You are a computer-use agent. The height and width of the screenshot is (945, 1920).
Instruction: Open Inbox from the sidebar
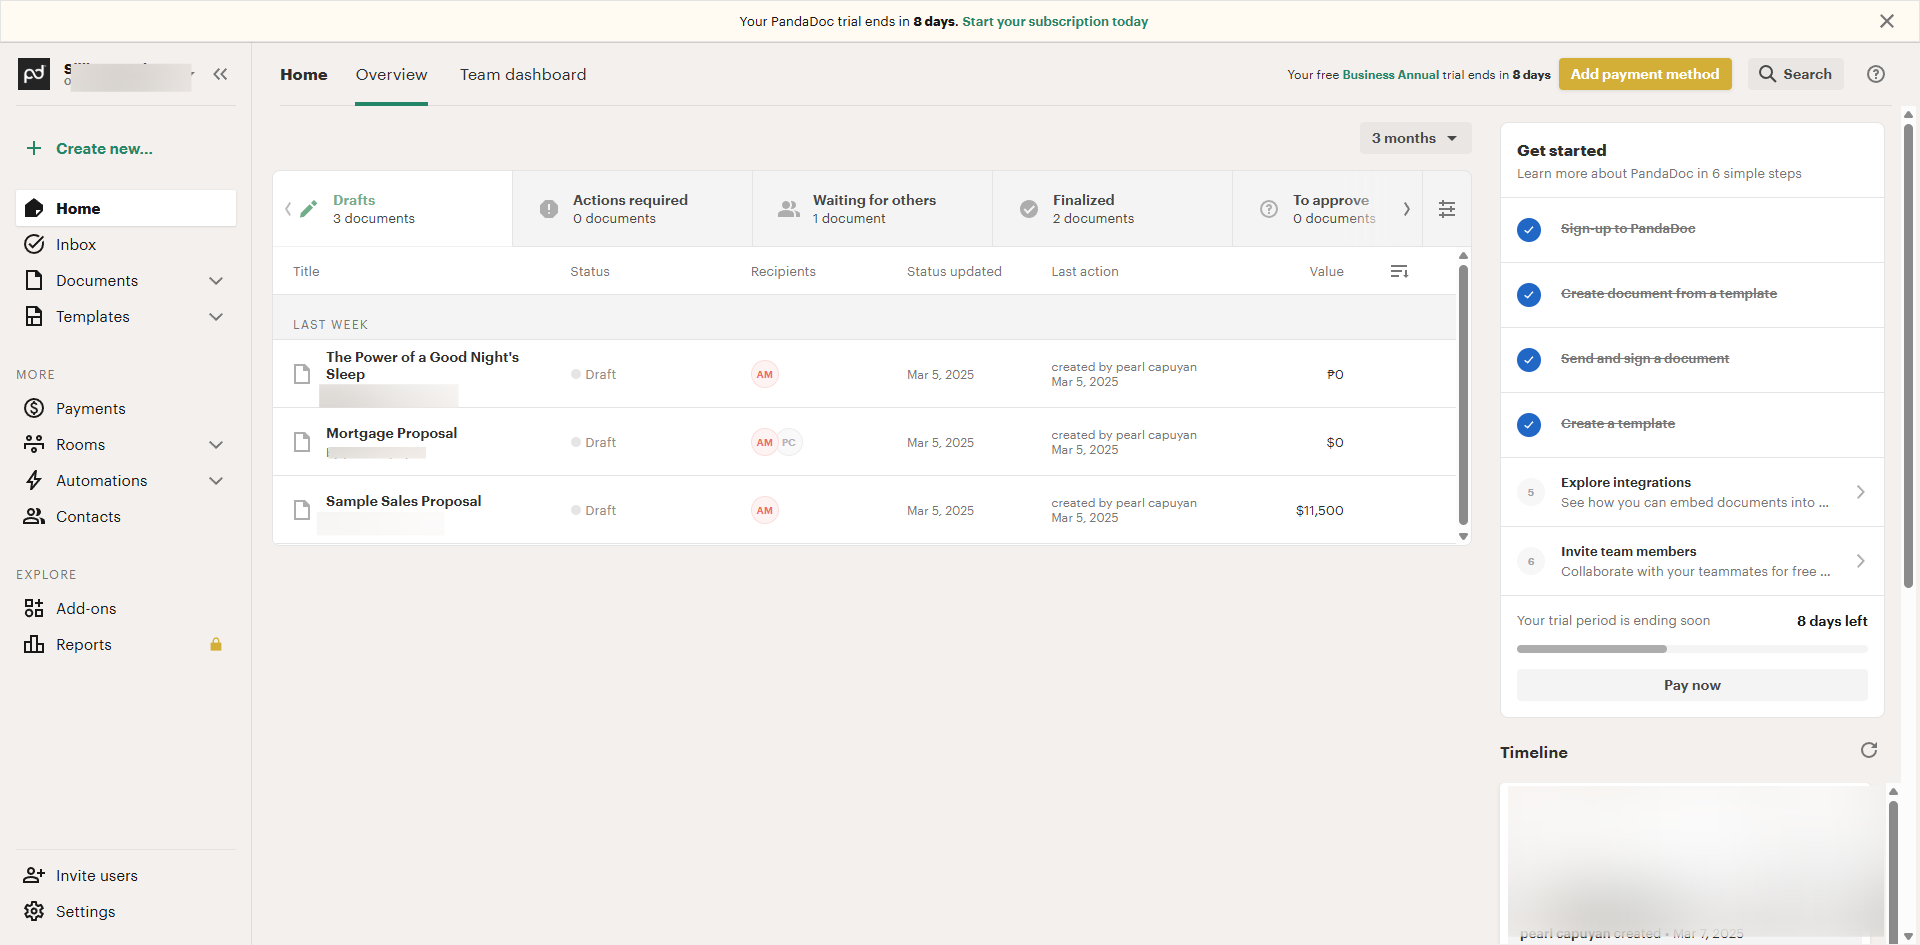[76, 245]
